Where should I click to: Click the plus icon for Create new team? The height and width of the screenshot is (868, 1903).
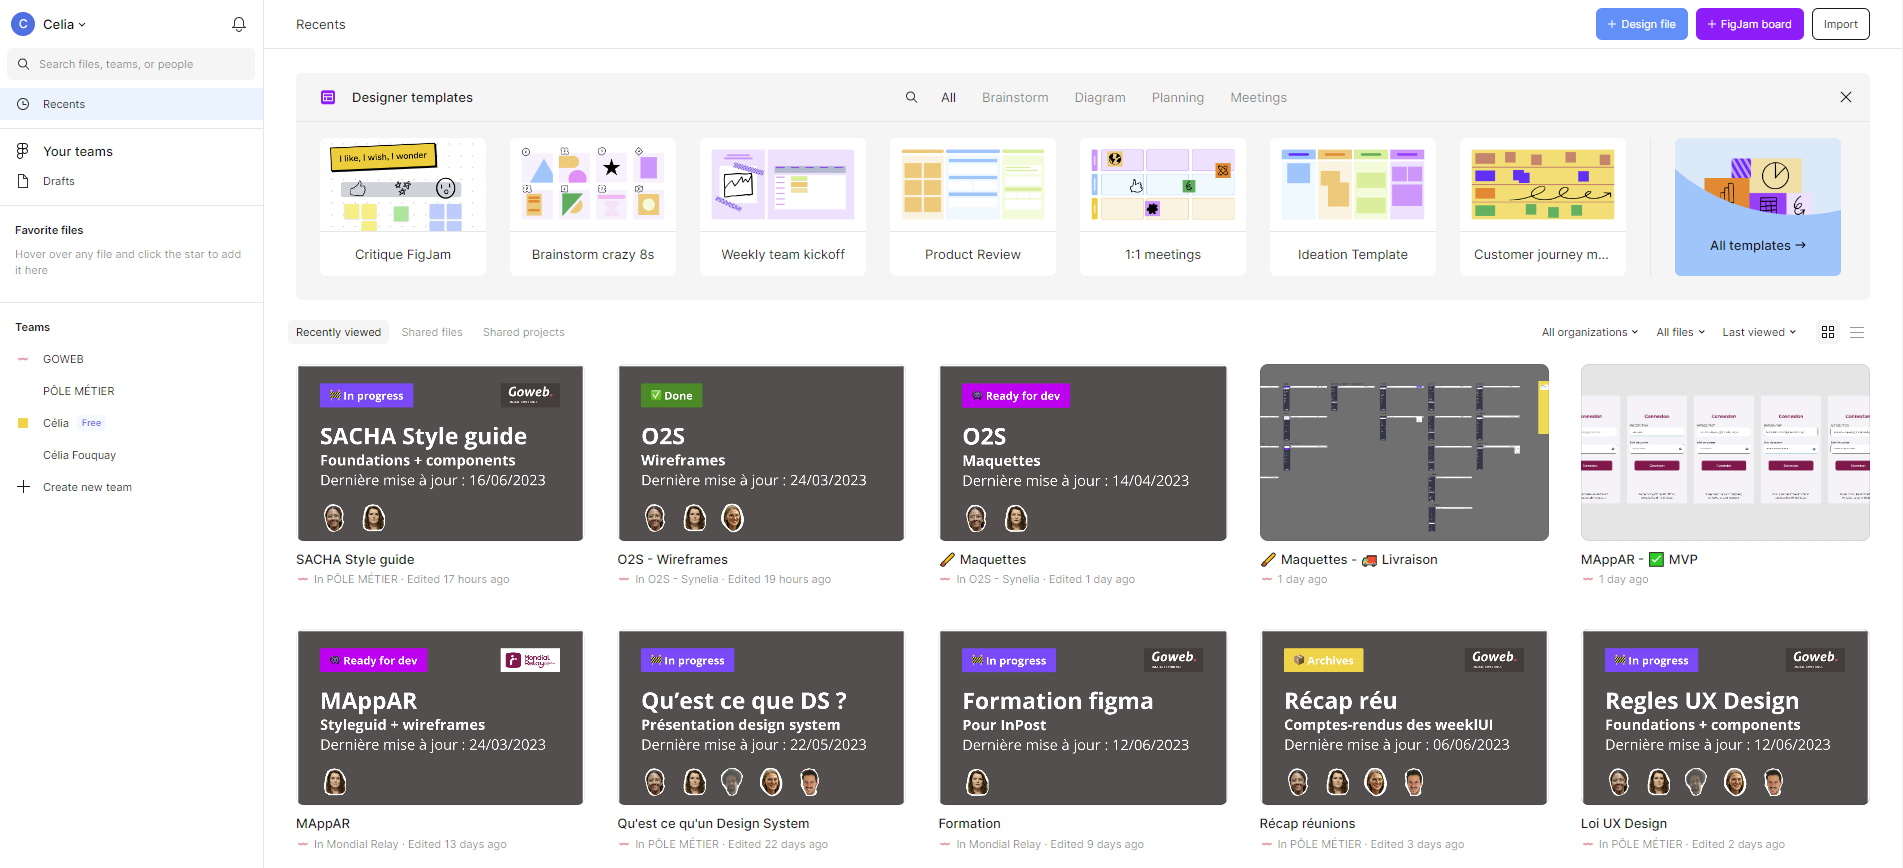(x=23, y=487)
